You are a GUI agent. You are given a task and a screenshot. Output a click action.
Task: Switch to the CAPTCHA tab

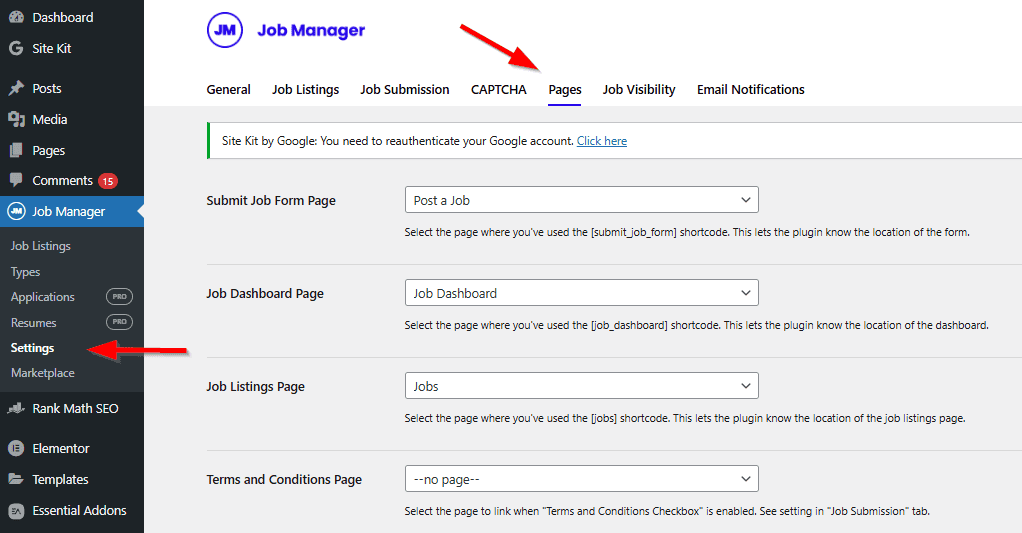pos(499,89)
